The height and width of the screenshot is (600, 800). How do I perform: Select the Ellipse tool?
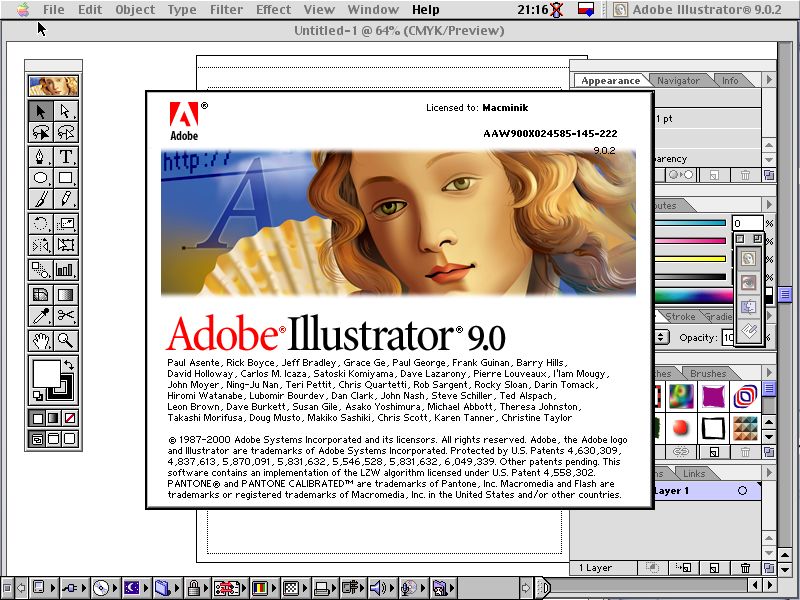[x=41, y=178]
